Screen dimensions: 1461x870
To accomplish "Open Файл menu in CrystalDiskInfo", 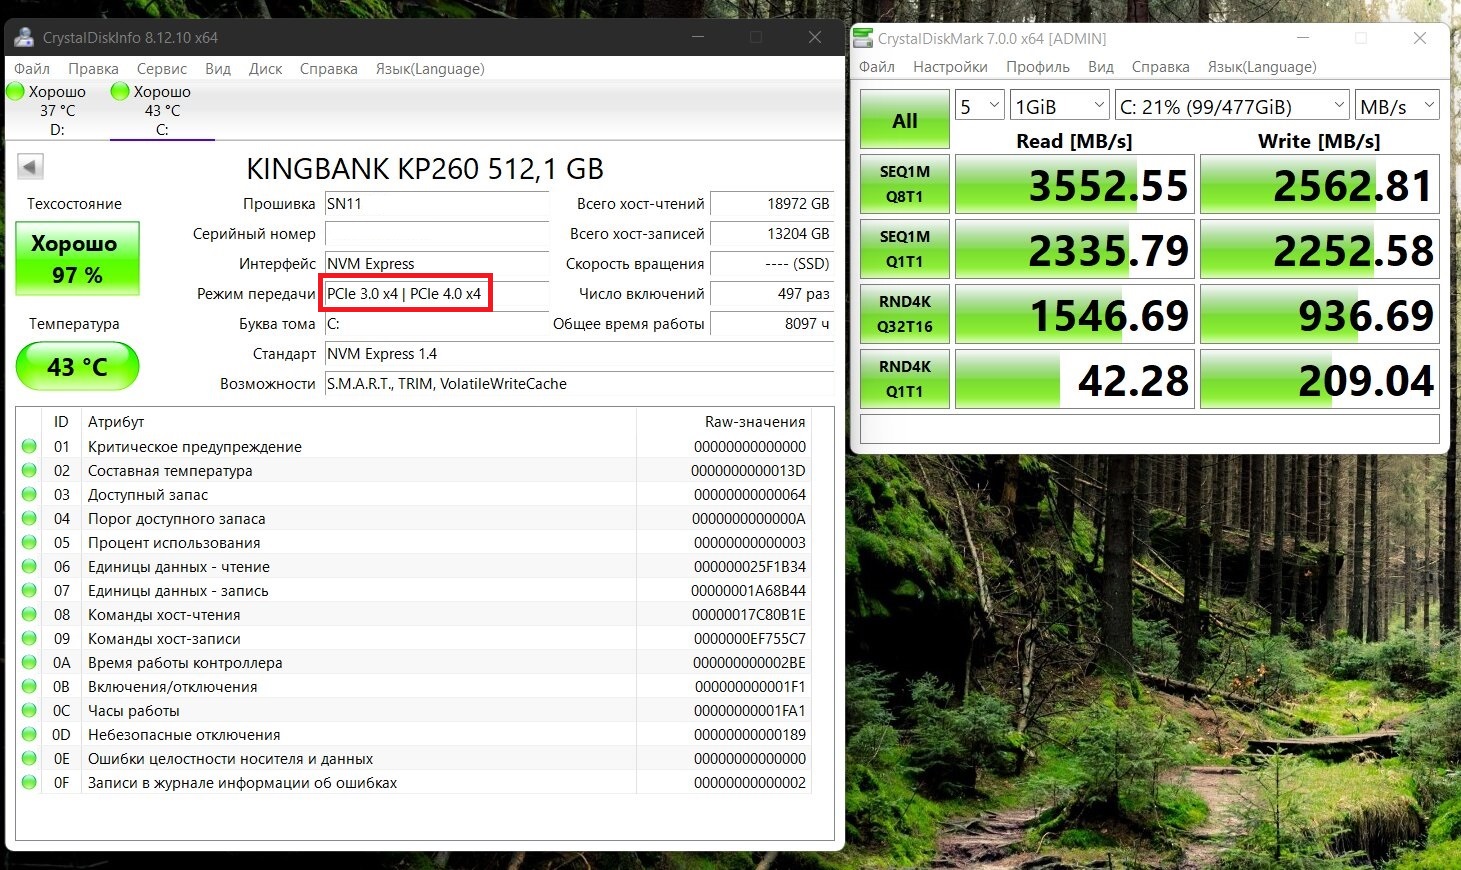I will pos(32,69).
